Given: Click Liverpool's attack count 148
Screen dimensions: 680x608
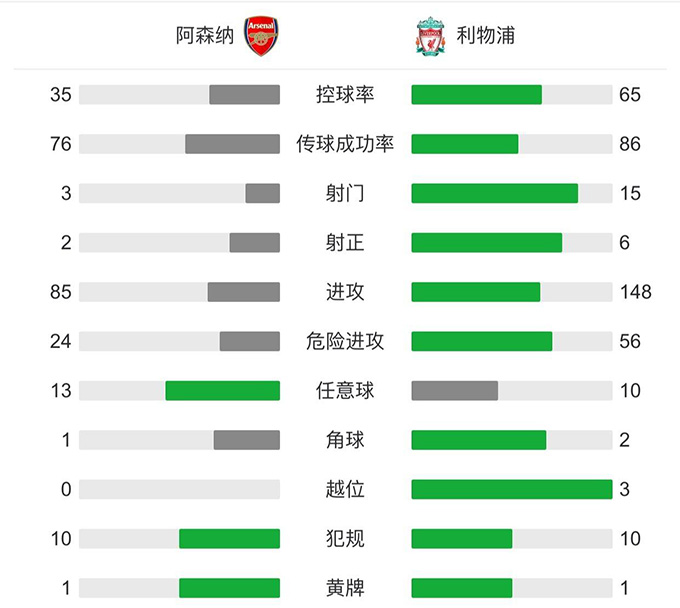Looking at the screenshot, I should coord(635,292).
